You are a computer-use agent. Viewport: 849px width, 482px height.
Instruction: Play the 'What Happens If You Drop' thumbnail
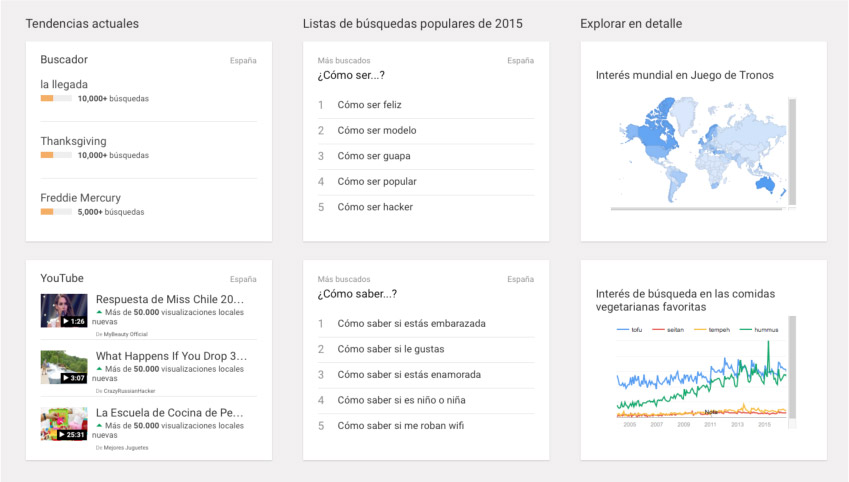click(x=64, y=367)
